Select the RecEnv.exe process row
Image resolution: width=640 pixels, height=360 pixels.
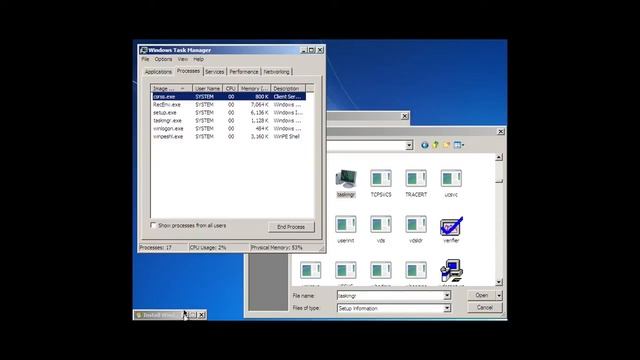229,105
